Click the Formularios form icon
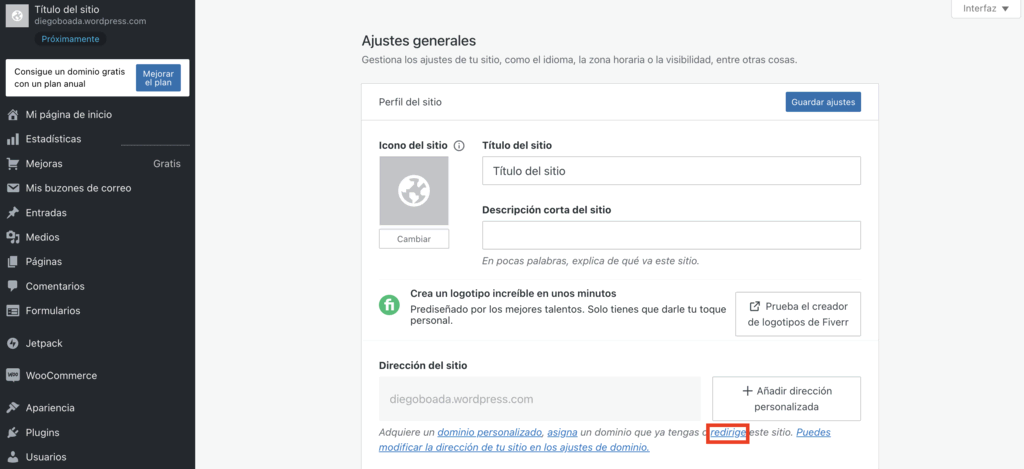Viewport: 1024px width, 469px height. [12, 311]
